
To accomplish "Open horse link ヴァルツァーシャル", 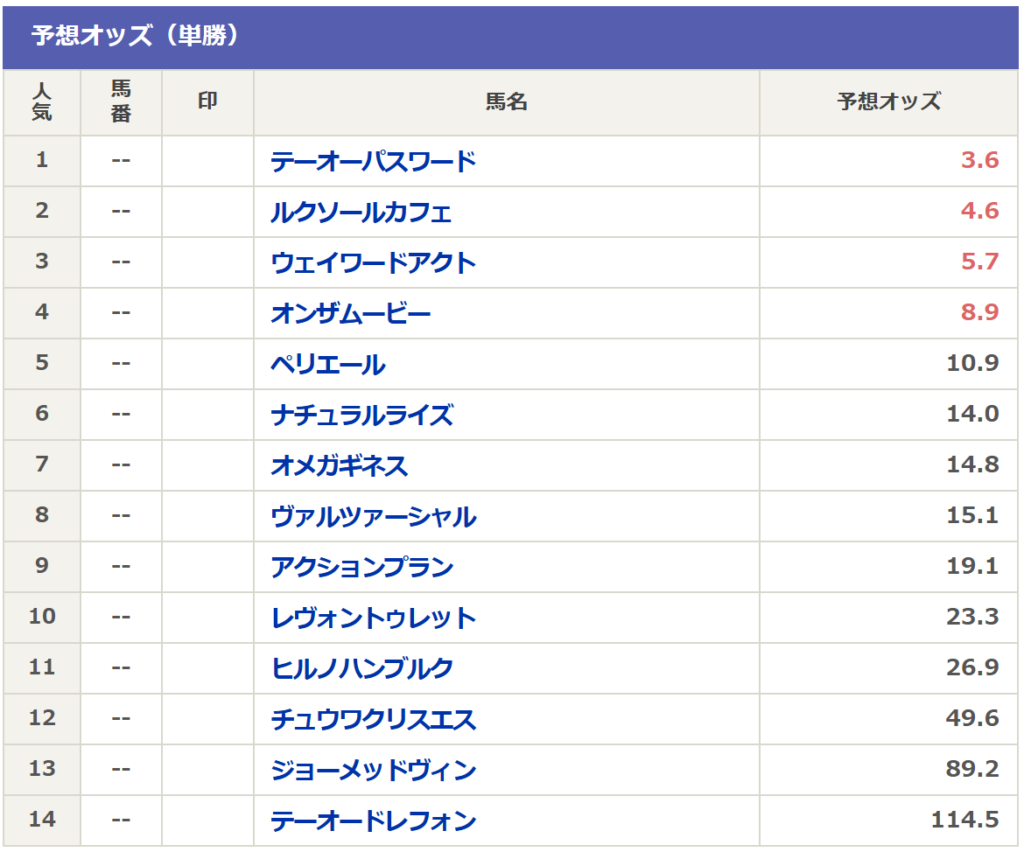I will (373, 516).
